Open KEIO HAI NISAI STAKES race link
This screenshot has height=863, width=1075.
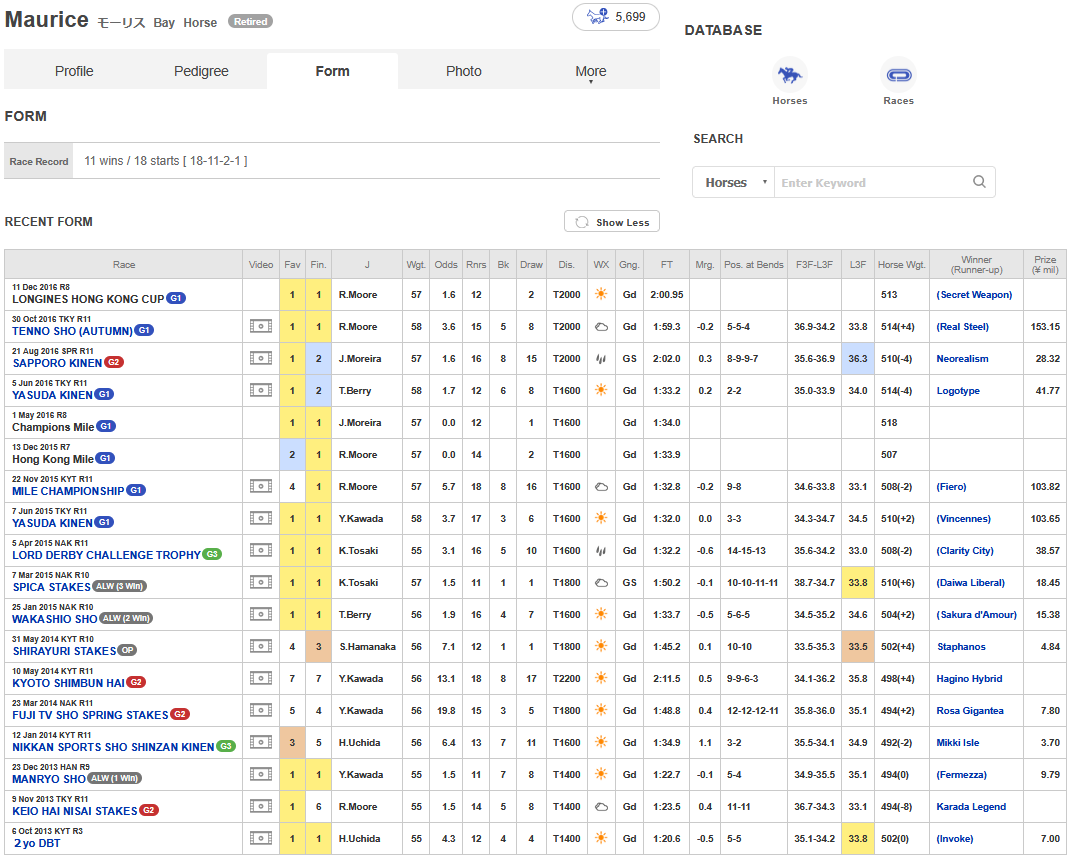point(75,811)
